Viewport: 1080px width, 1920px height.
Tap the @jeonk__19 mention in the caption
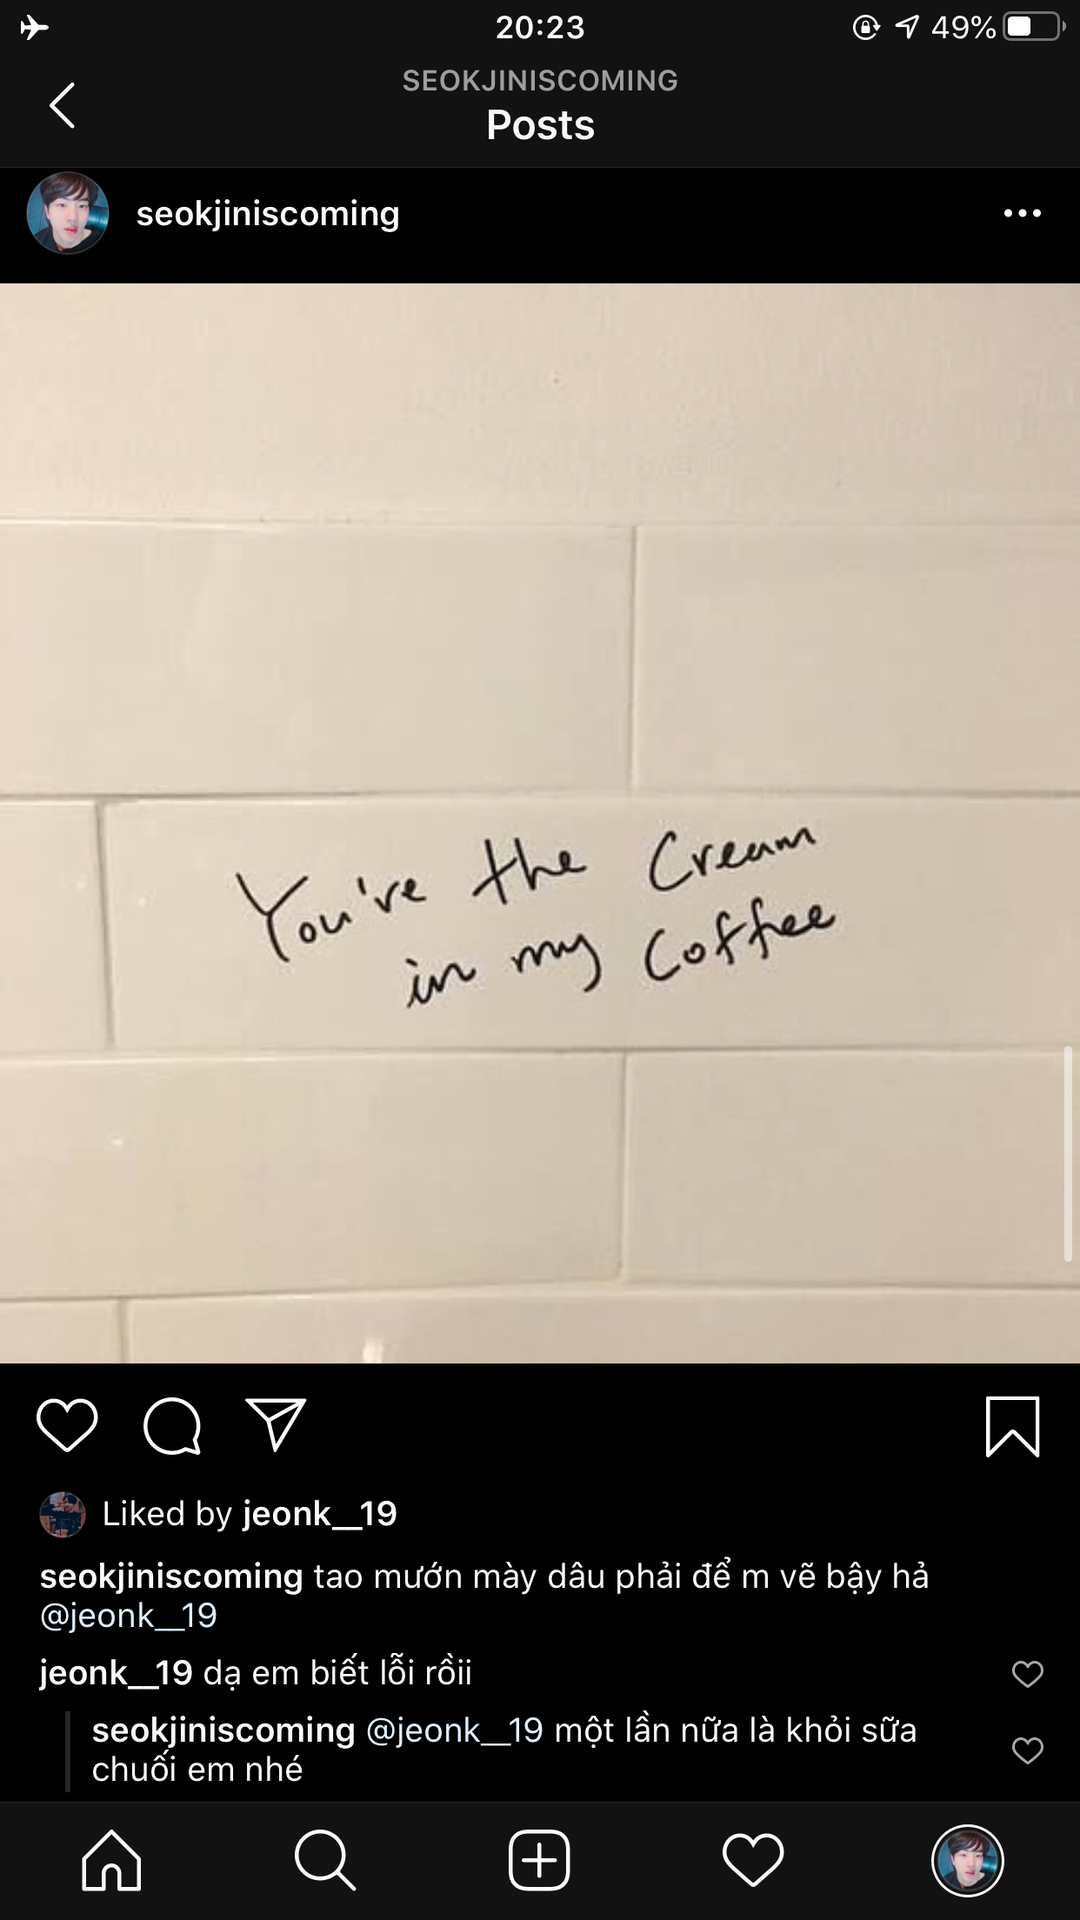[x=128, y=1615]
